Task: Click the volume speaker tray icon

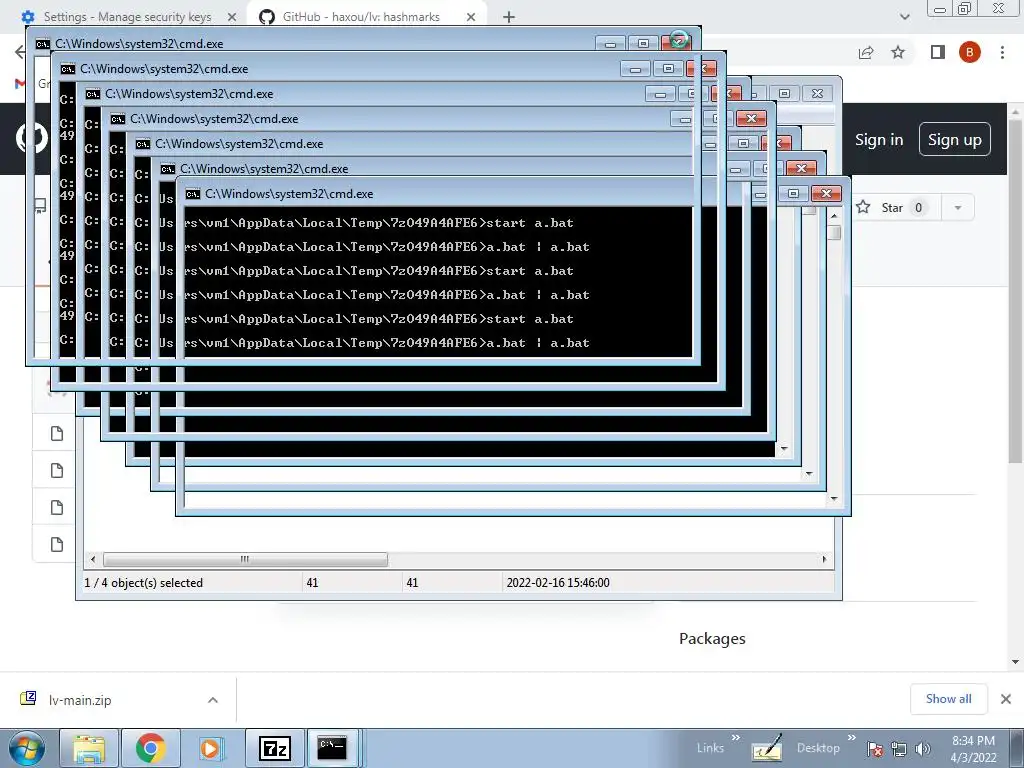Action: (x=923, y=749)
